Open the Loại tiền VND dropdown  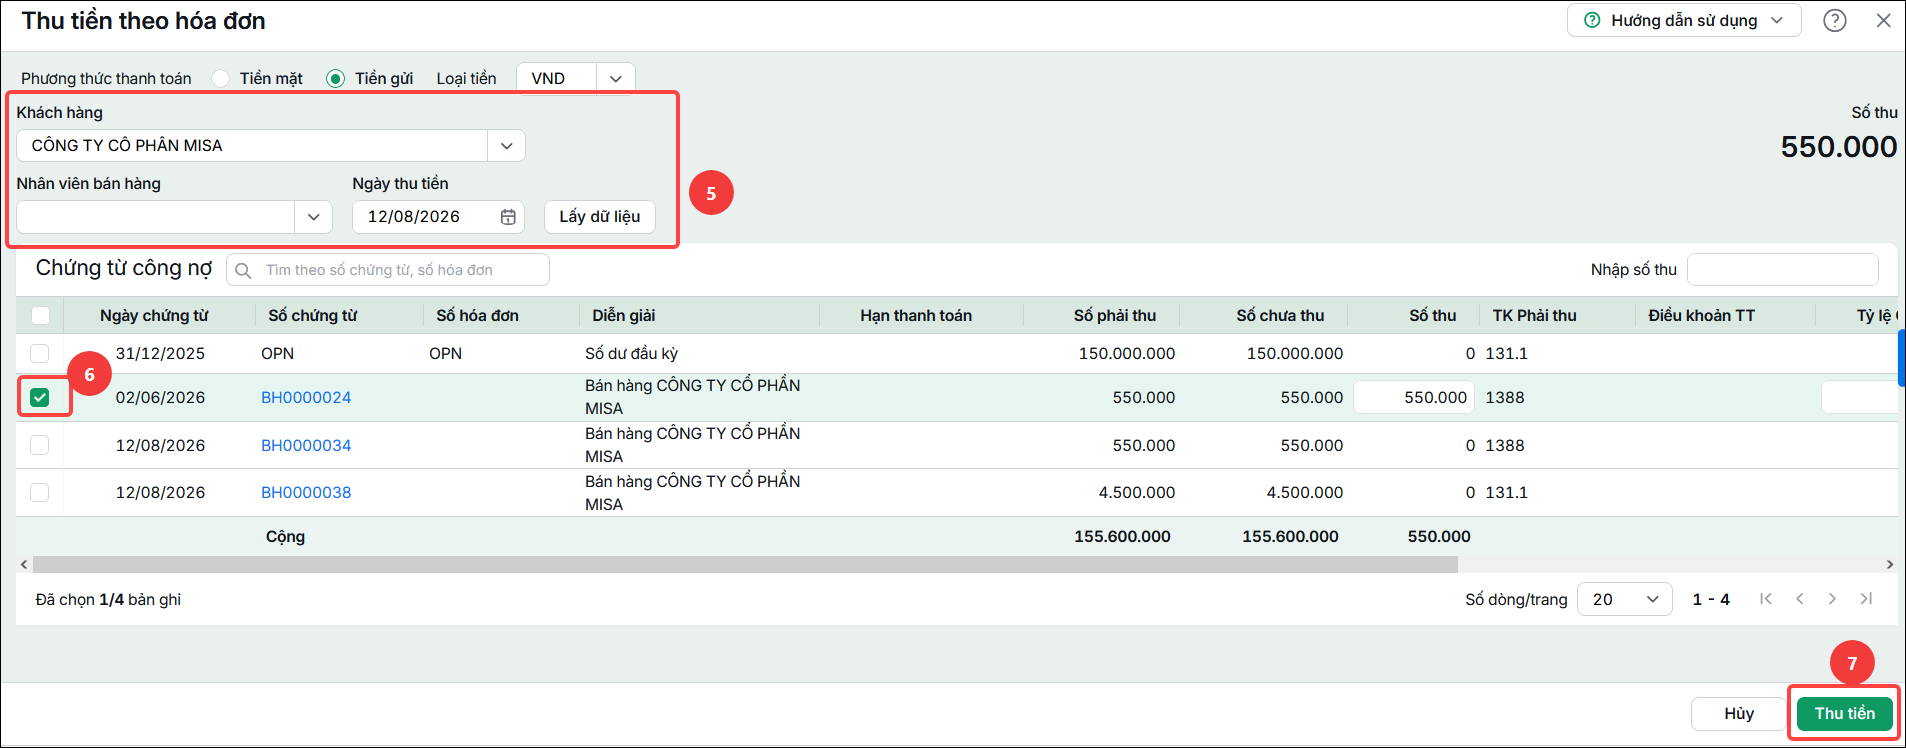coord(616,78)
